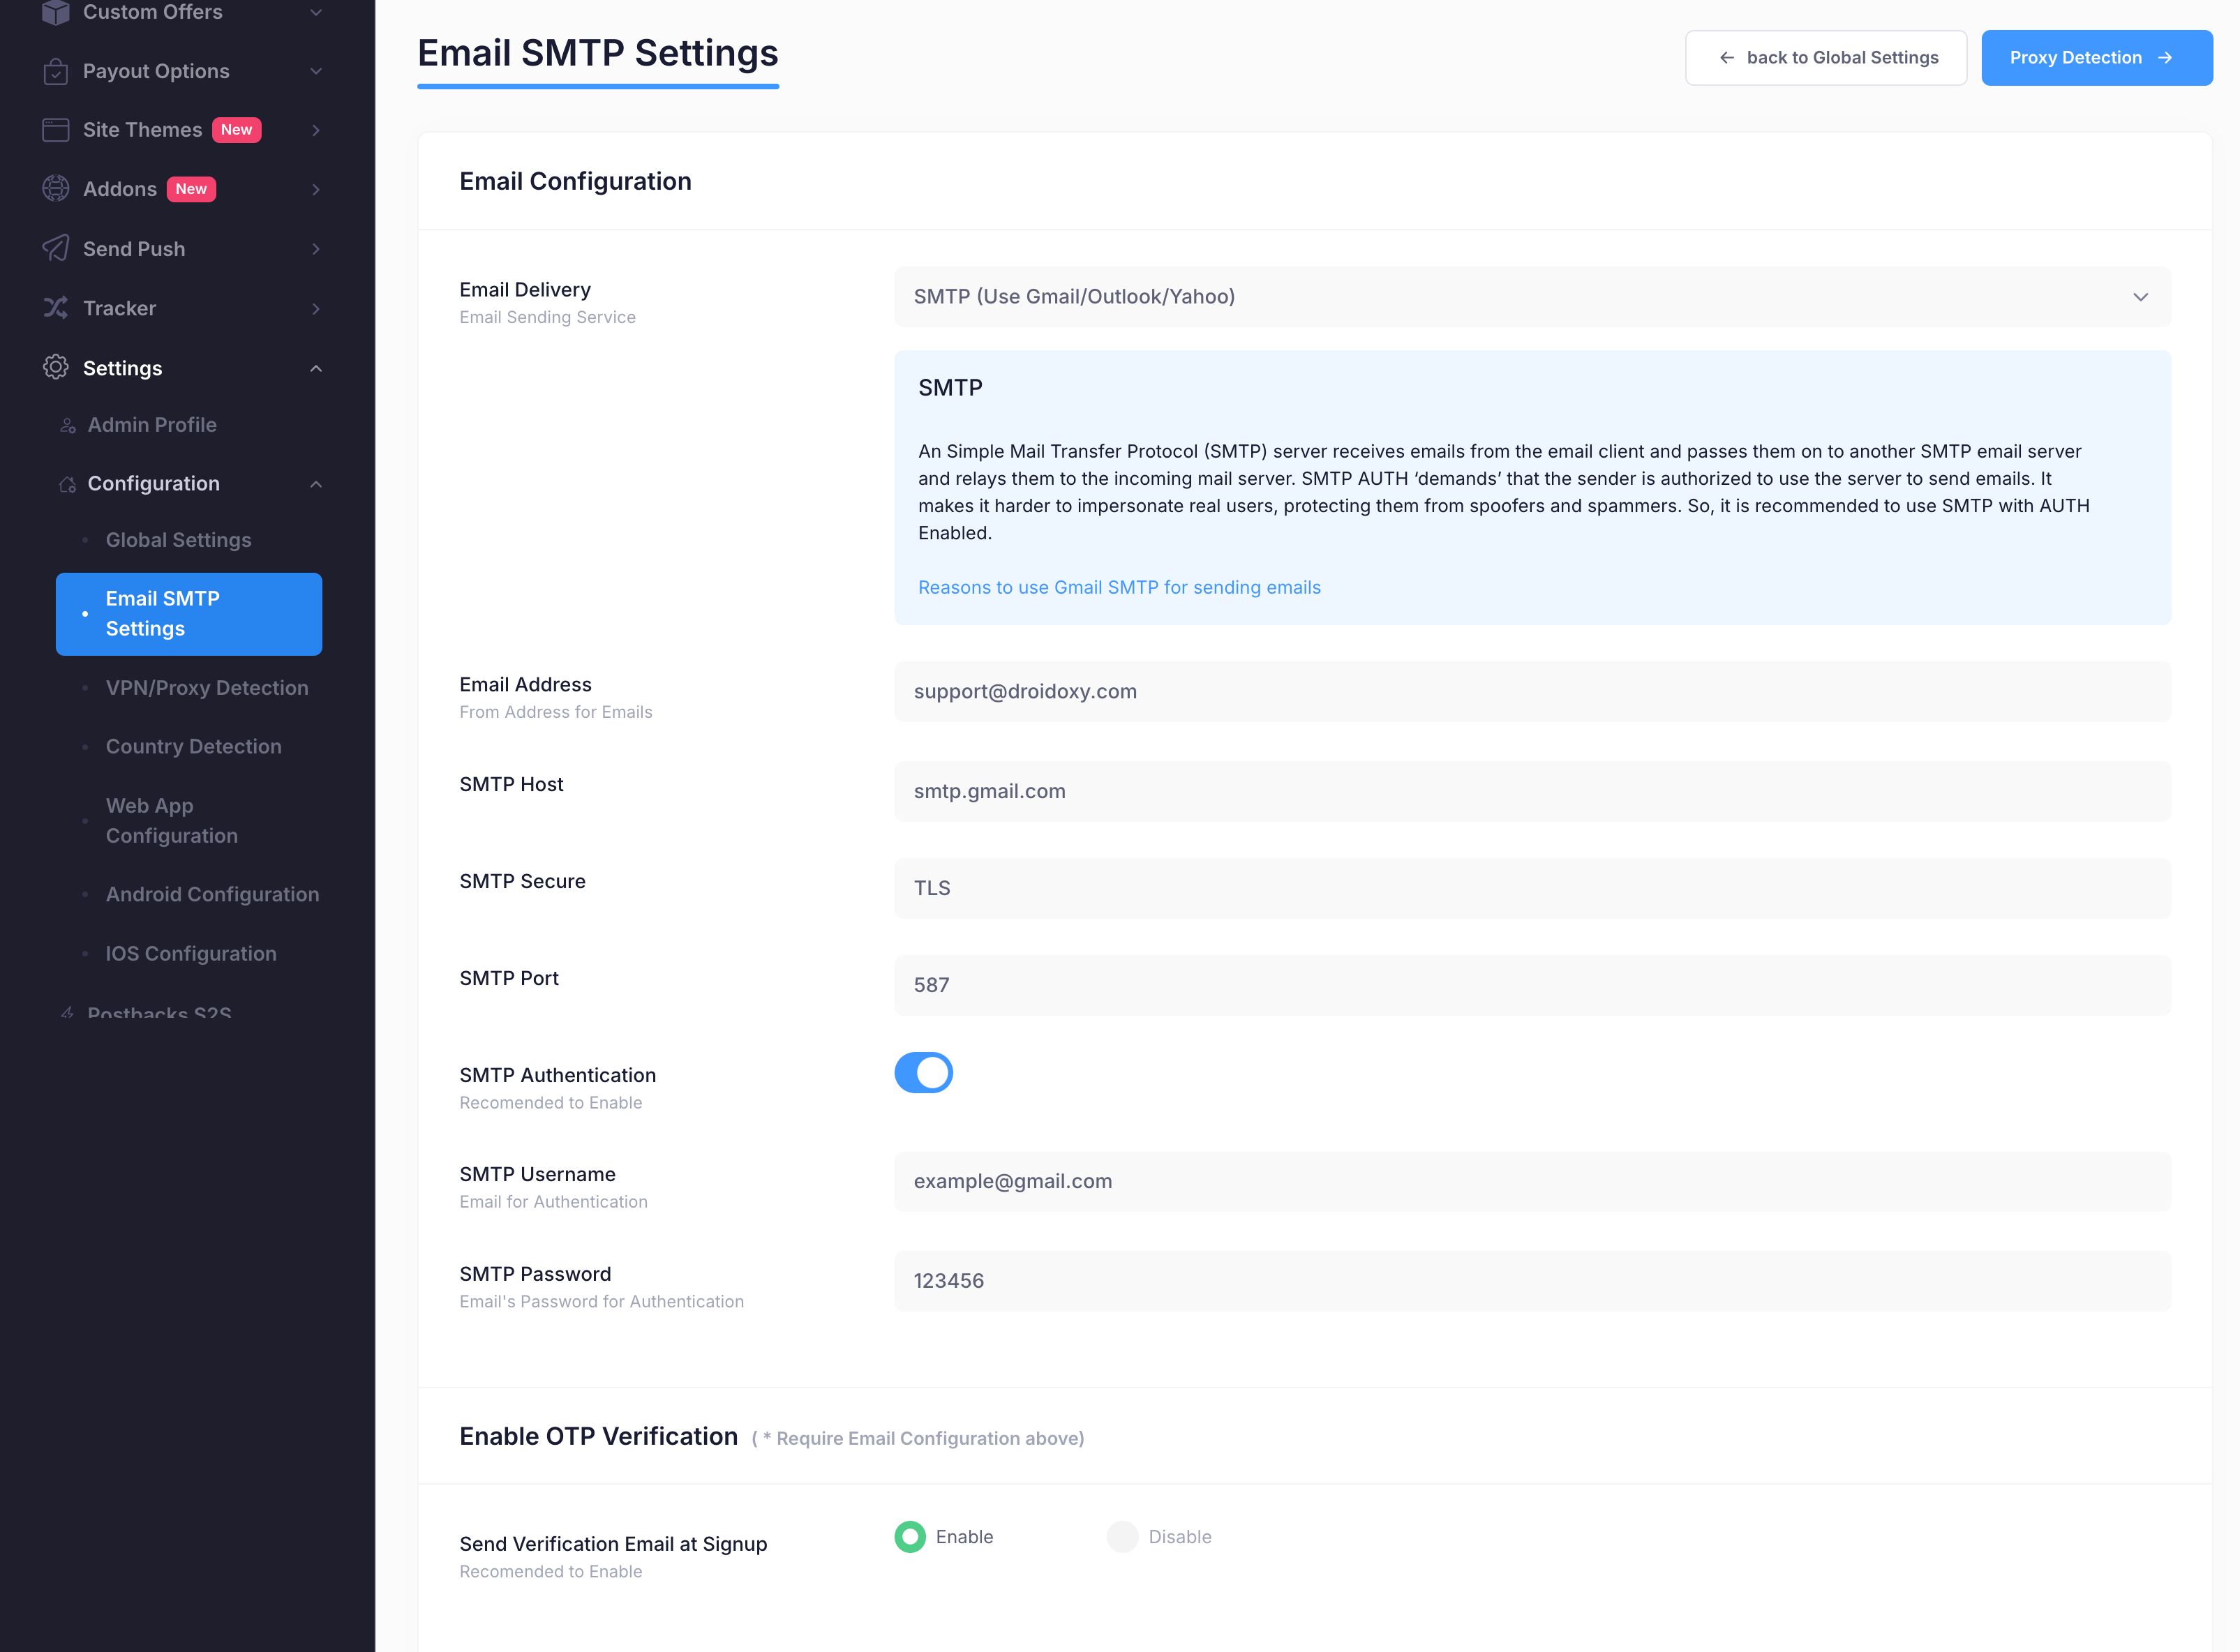The width and height of the screenshot is (2240, 1652).
Task: Click into the SMTP Host field
Action: 1532,791
